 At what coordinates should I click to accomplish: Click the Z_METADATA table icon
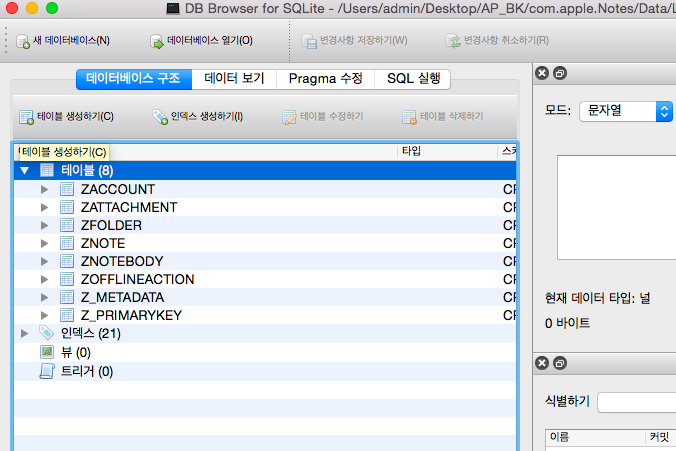pyautogui.click(x=67, y=298)
